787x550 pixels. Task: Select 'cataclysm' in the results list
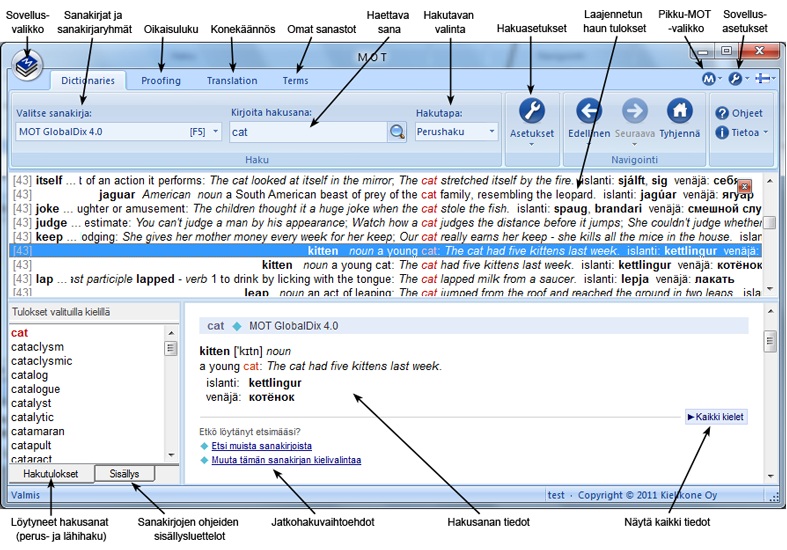[37, 347]
